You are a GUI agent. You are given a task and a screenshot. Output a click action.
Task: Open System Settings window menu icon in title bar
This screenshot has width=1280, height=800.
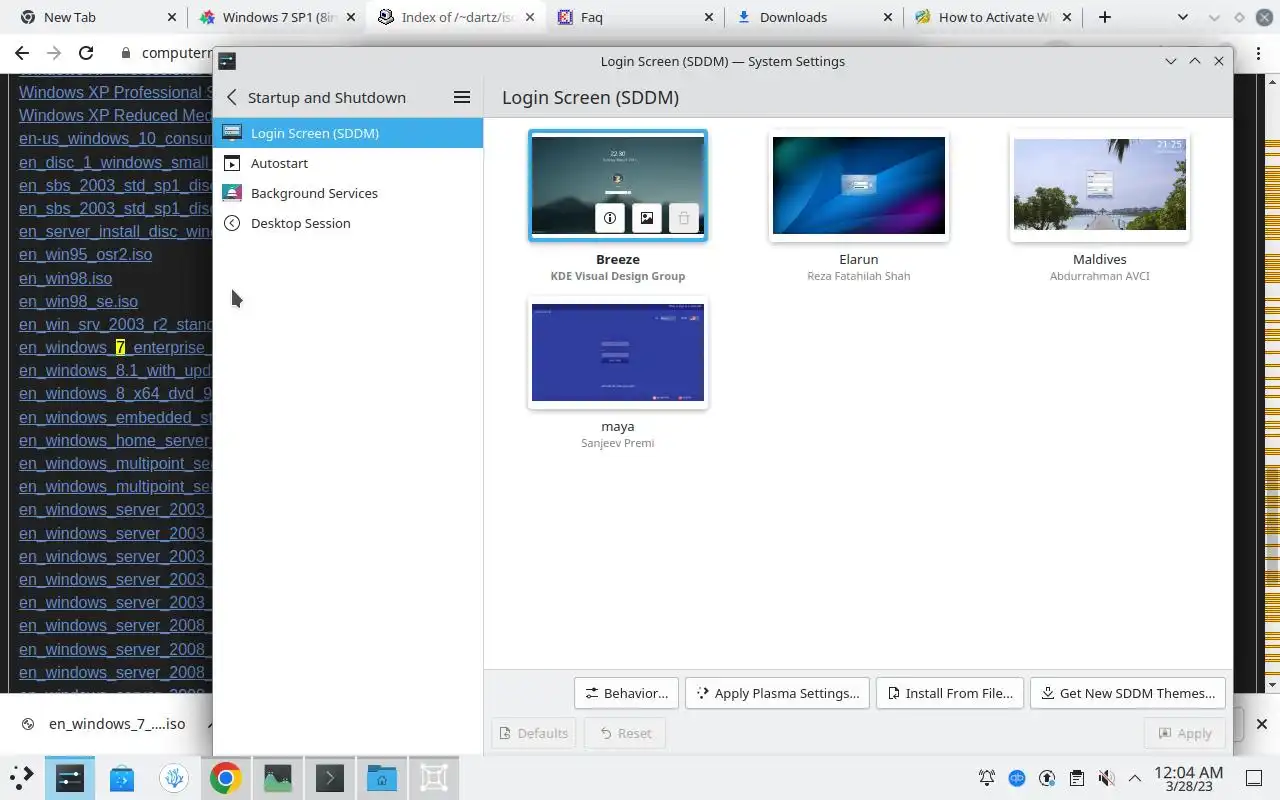[x=227, y=61]
